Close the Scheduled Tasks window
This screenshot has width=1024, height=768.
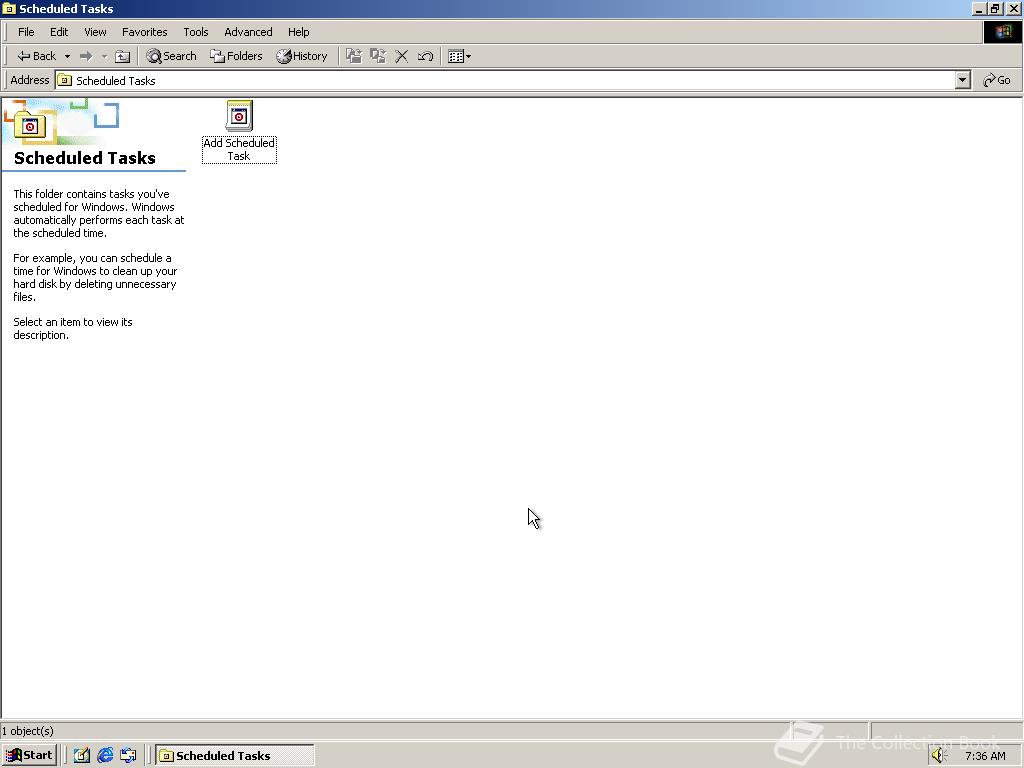pyautogui.click(x=1014, y=8)
